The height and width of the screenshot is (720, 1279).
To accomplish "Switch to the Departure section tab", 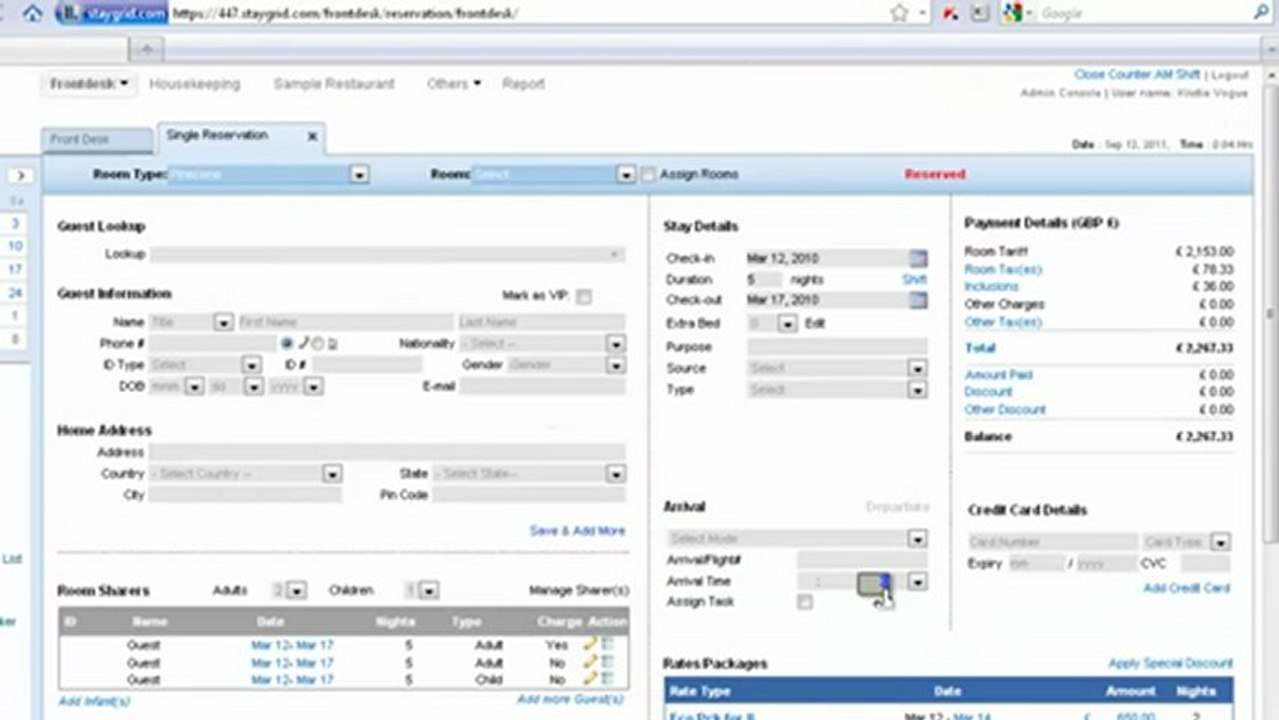I will click(897, 507).
